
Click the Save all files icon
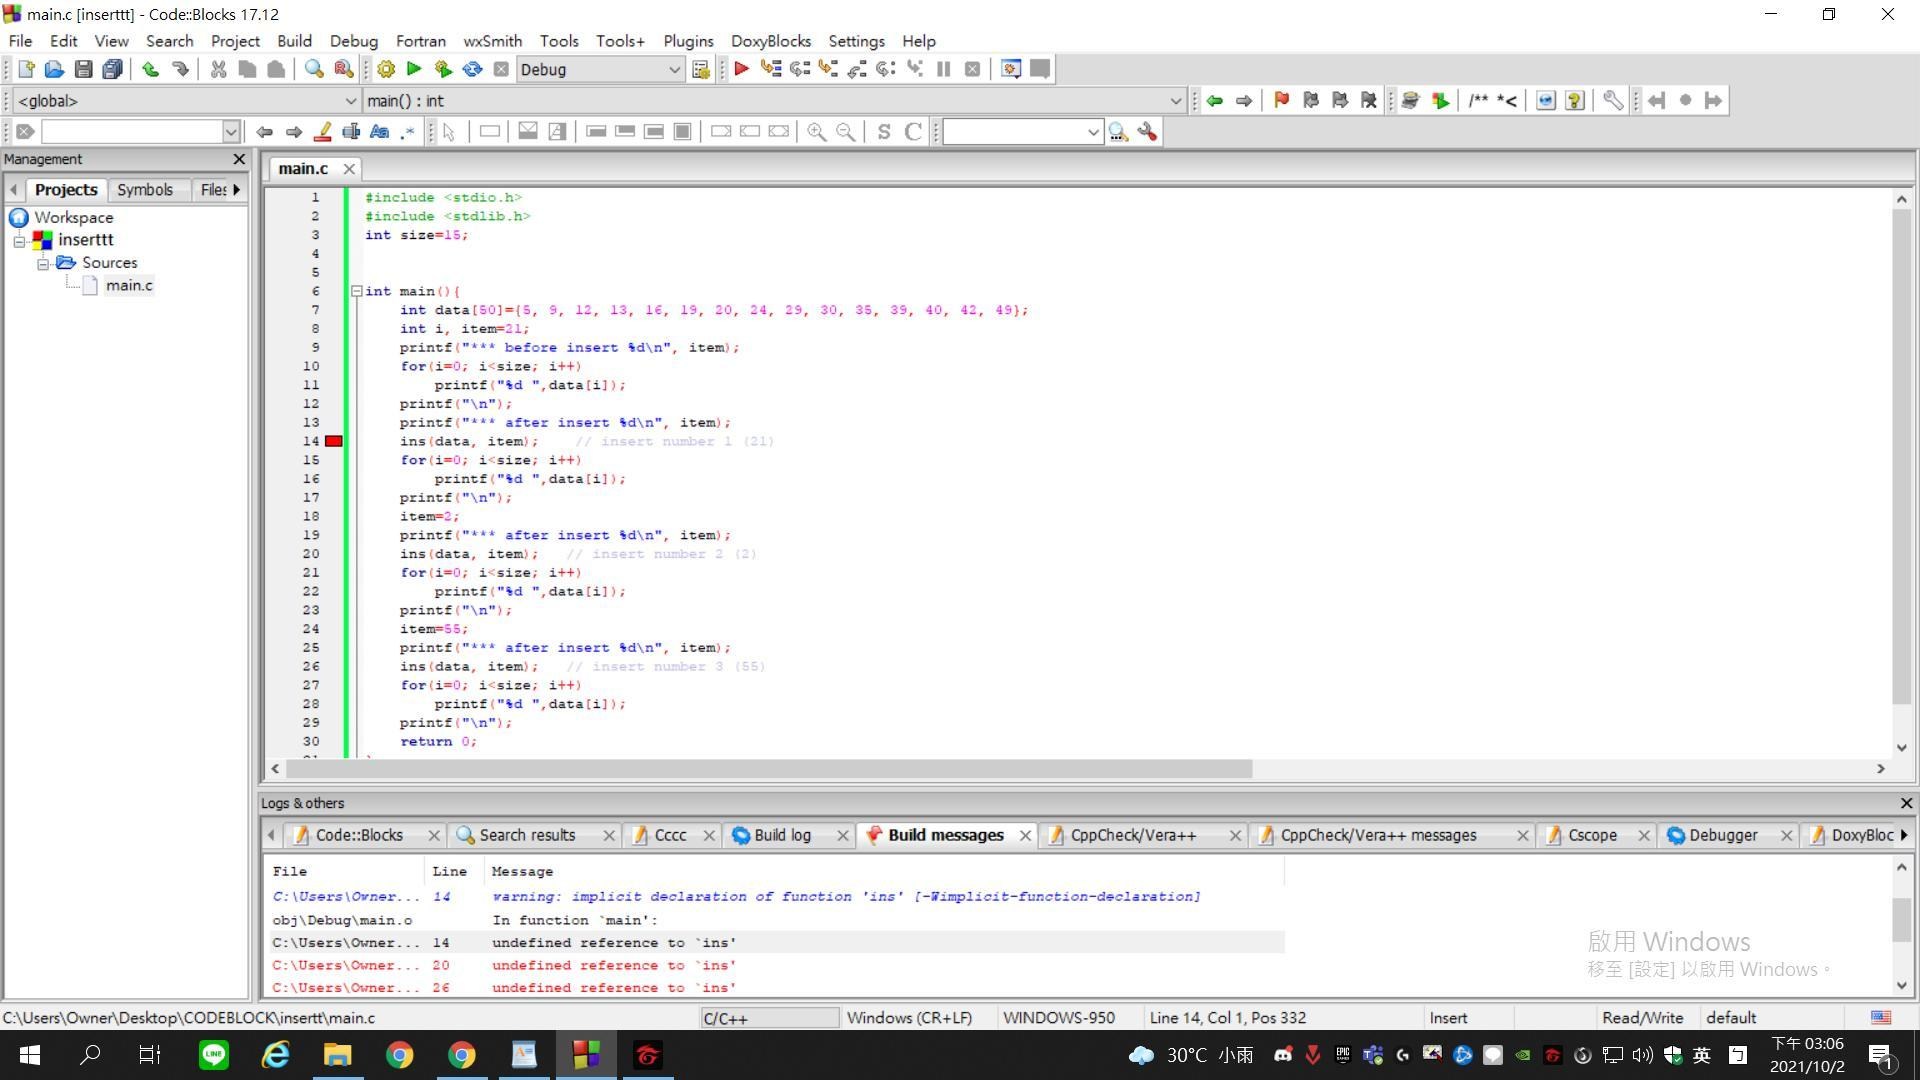[x=113, y=69]
